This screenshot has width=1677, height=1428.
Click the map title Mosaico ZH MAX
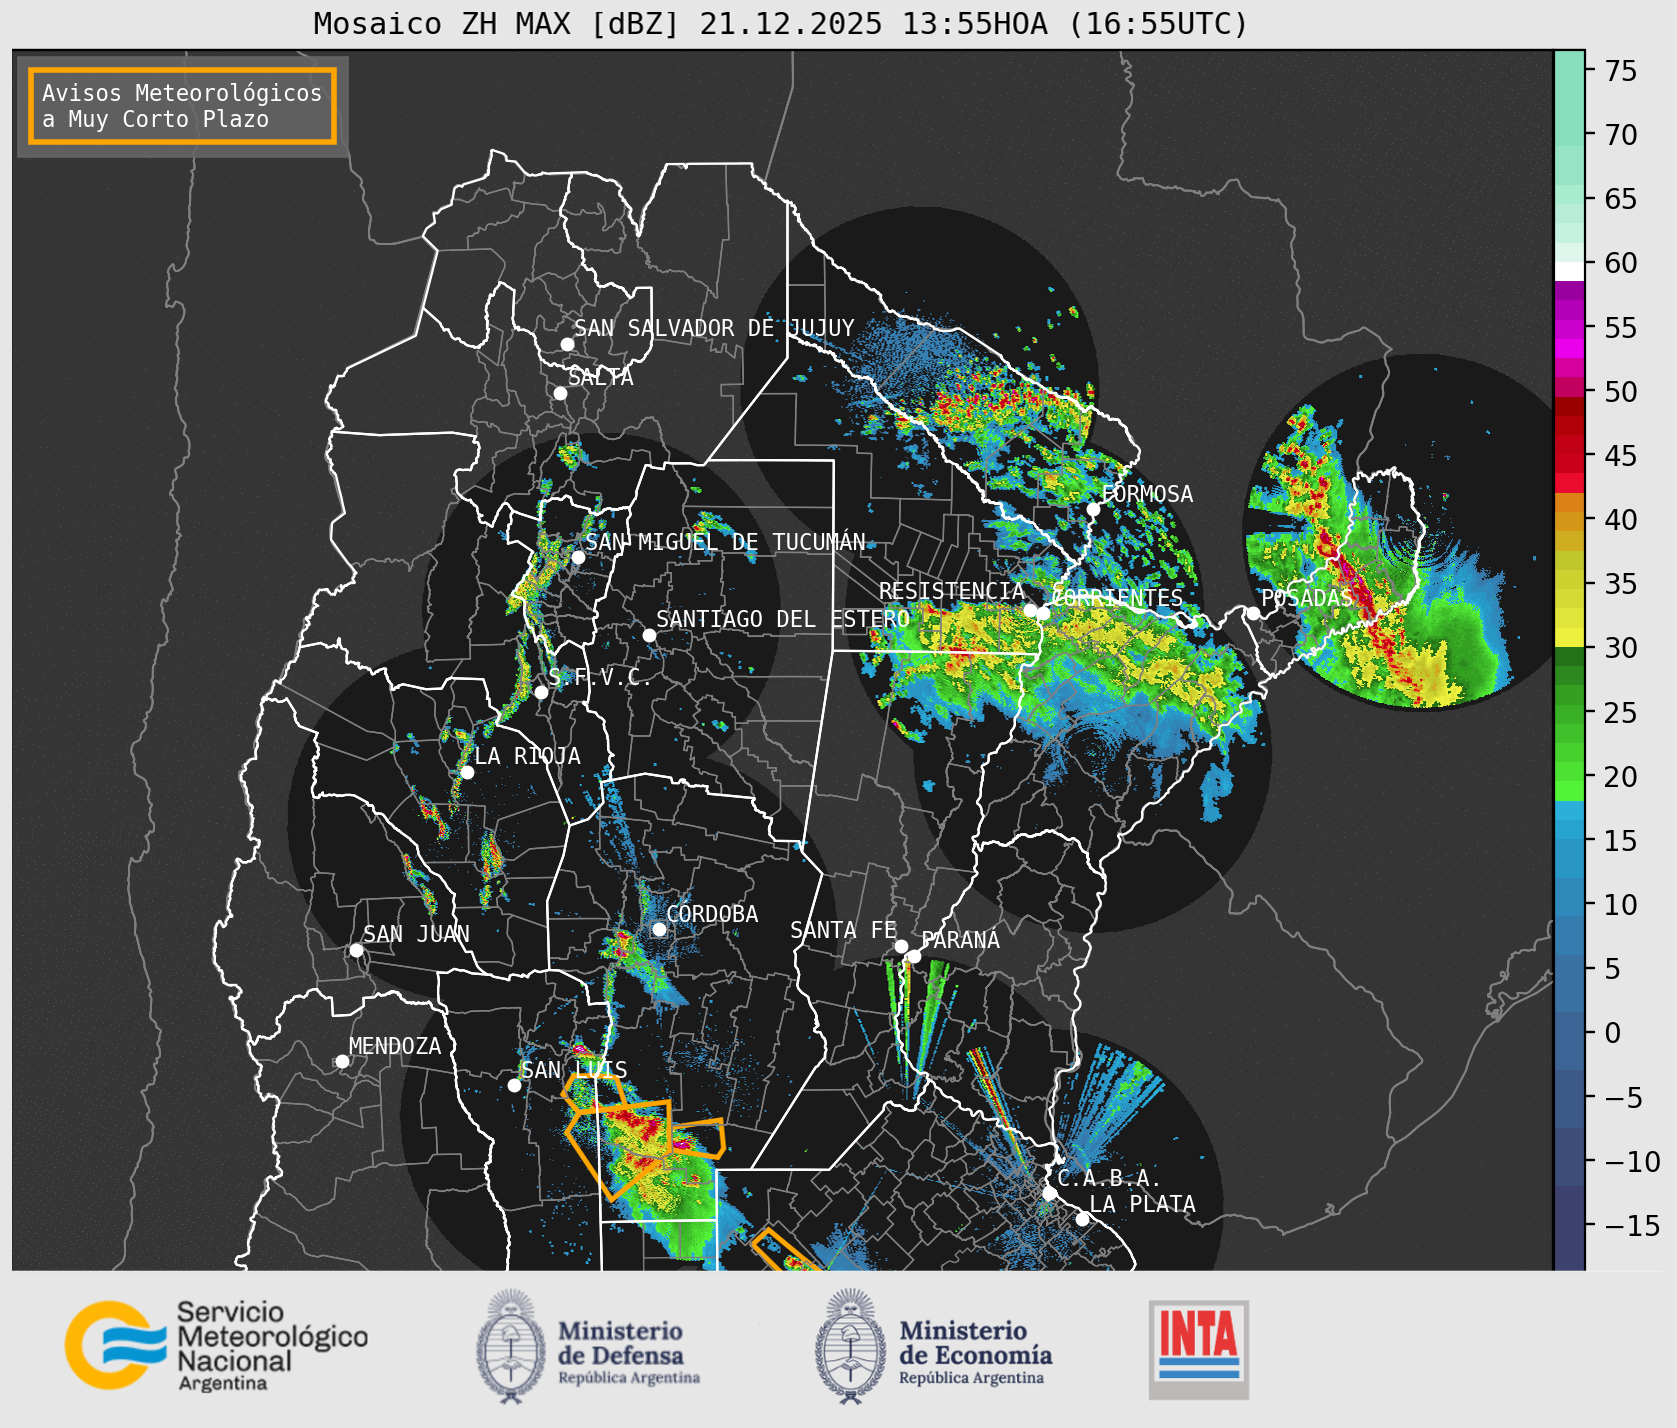tap(780, 23)
